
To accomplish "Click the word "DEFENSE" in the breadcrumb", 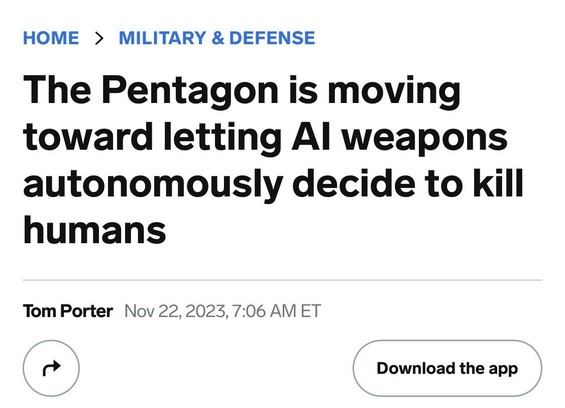I will tap(272, 38).
